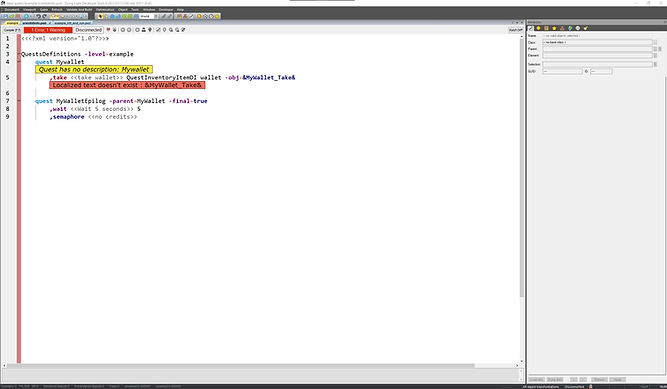Click the Parent input field
This screenshot has height=389, width=667.
[x=597, y=49]
